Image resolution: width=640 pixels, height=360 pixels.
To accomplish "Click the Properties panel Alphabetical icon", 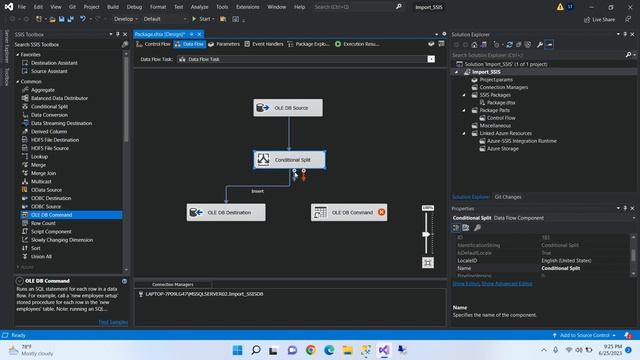I will pos(466,228).
